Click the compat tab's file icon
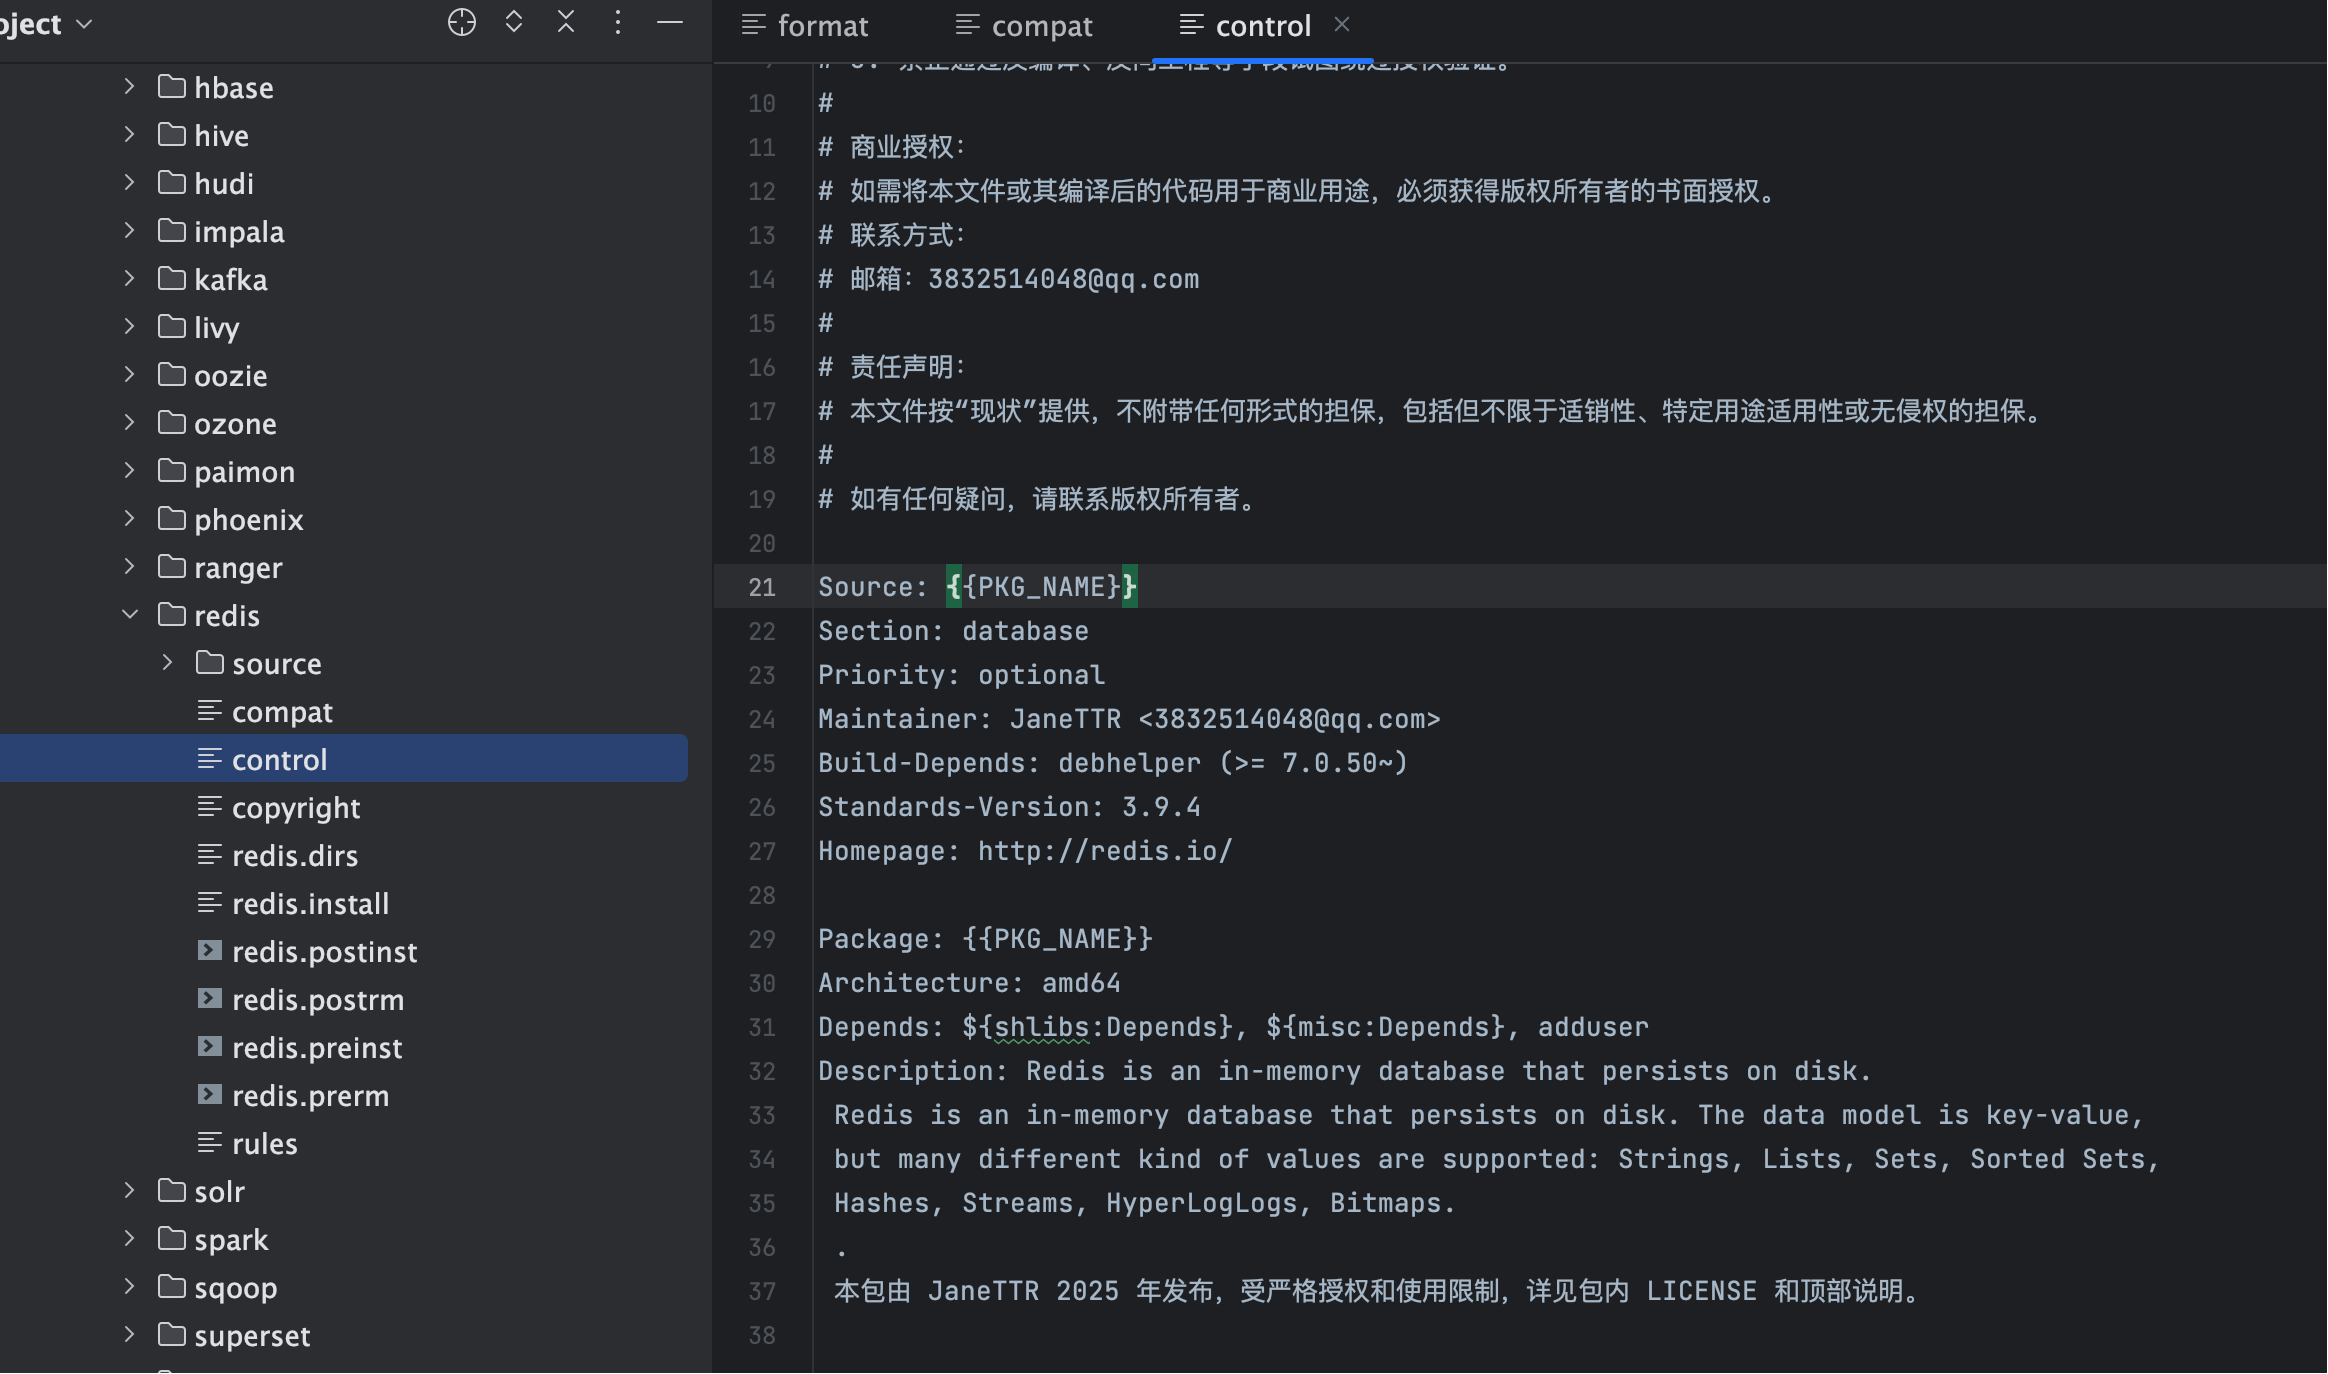2328x1374 pixels. pyautogui.click(x=967, y=25)
